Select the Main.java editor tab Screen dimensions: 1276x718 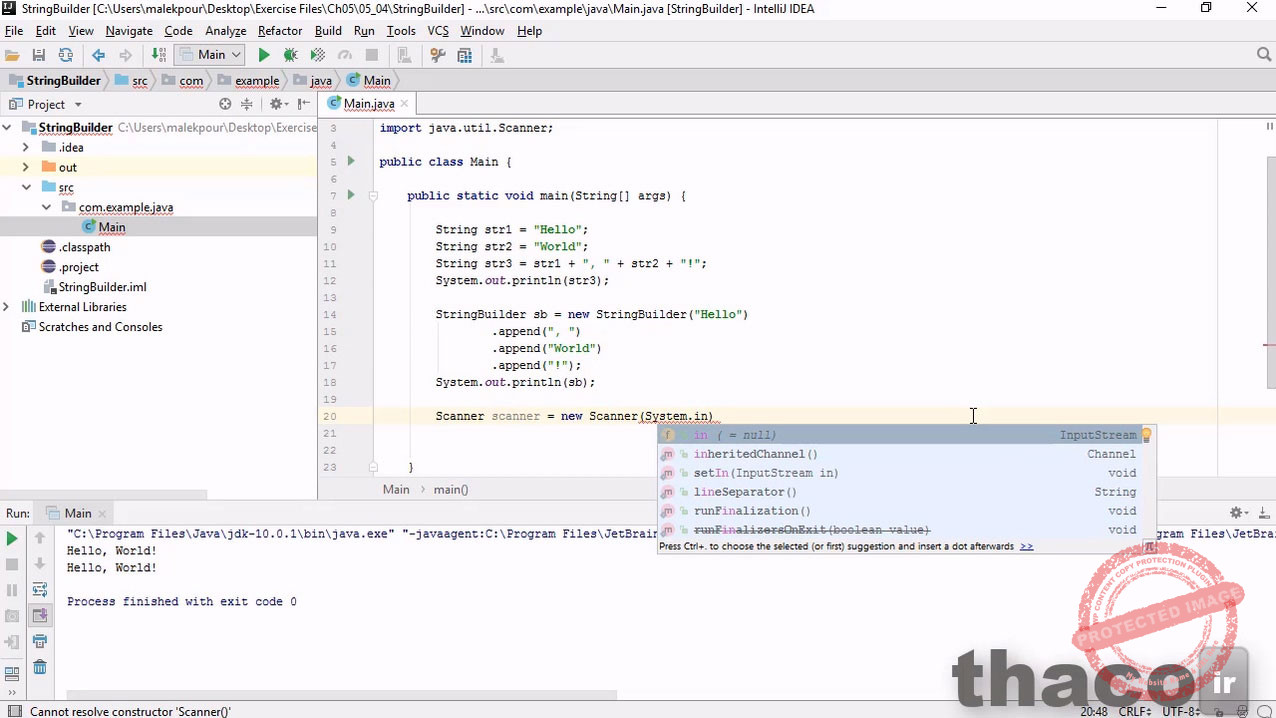tap(368, 104)
